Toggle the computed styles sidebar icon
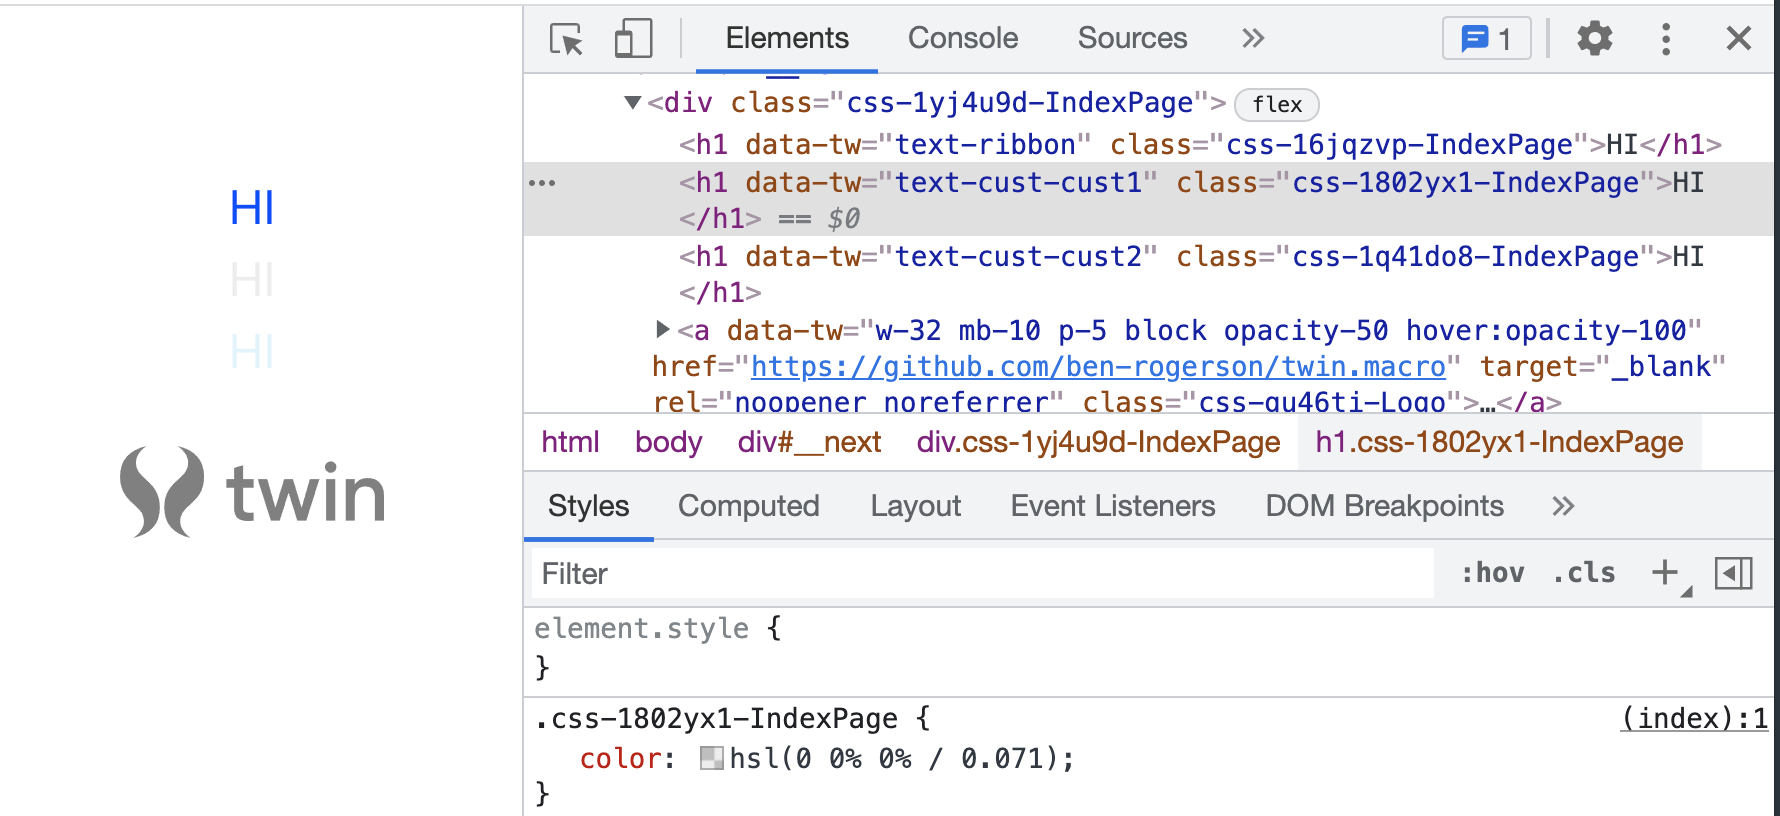Viewport: 1780px width, 816px height. [x=1734, y=573]
